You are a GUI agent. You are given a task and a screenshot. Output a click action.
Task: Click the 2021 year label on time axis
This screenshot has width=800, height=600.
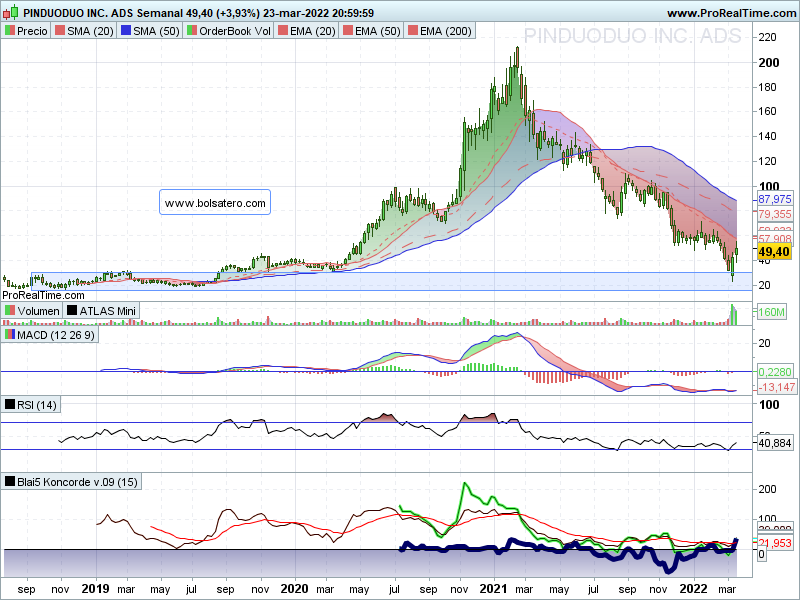(493, 589)
